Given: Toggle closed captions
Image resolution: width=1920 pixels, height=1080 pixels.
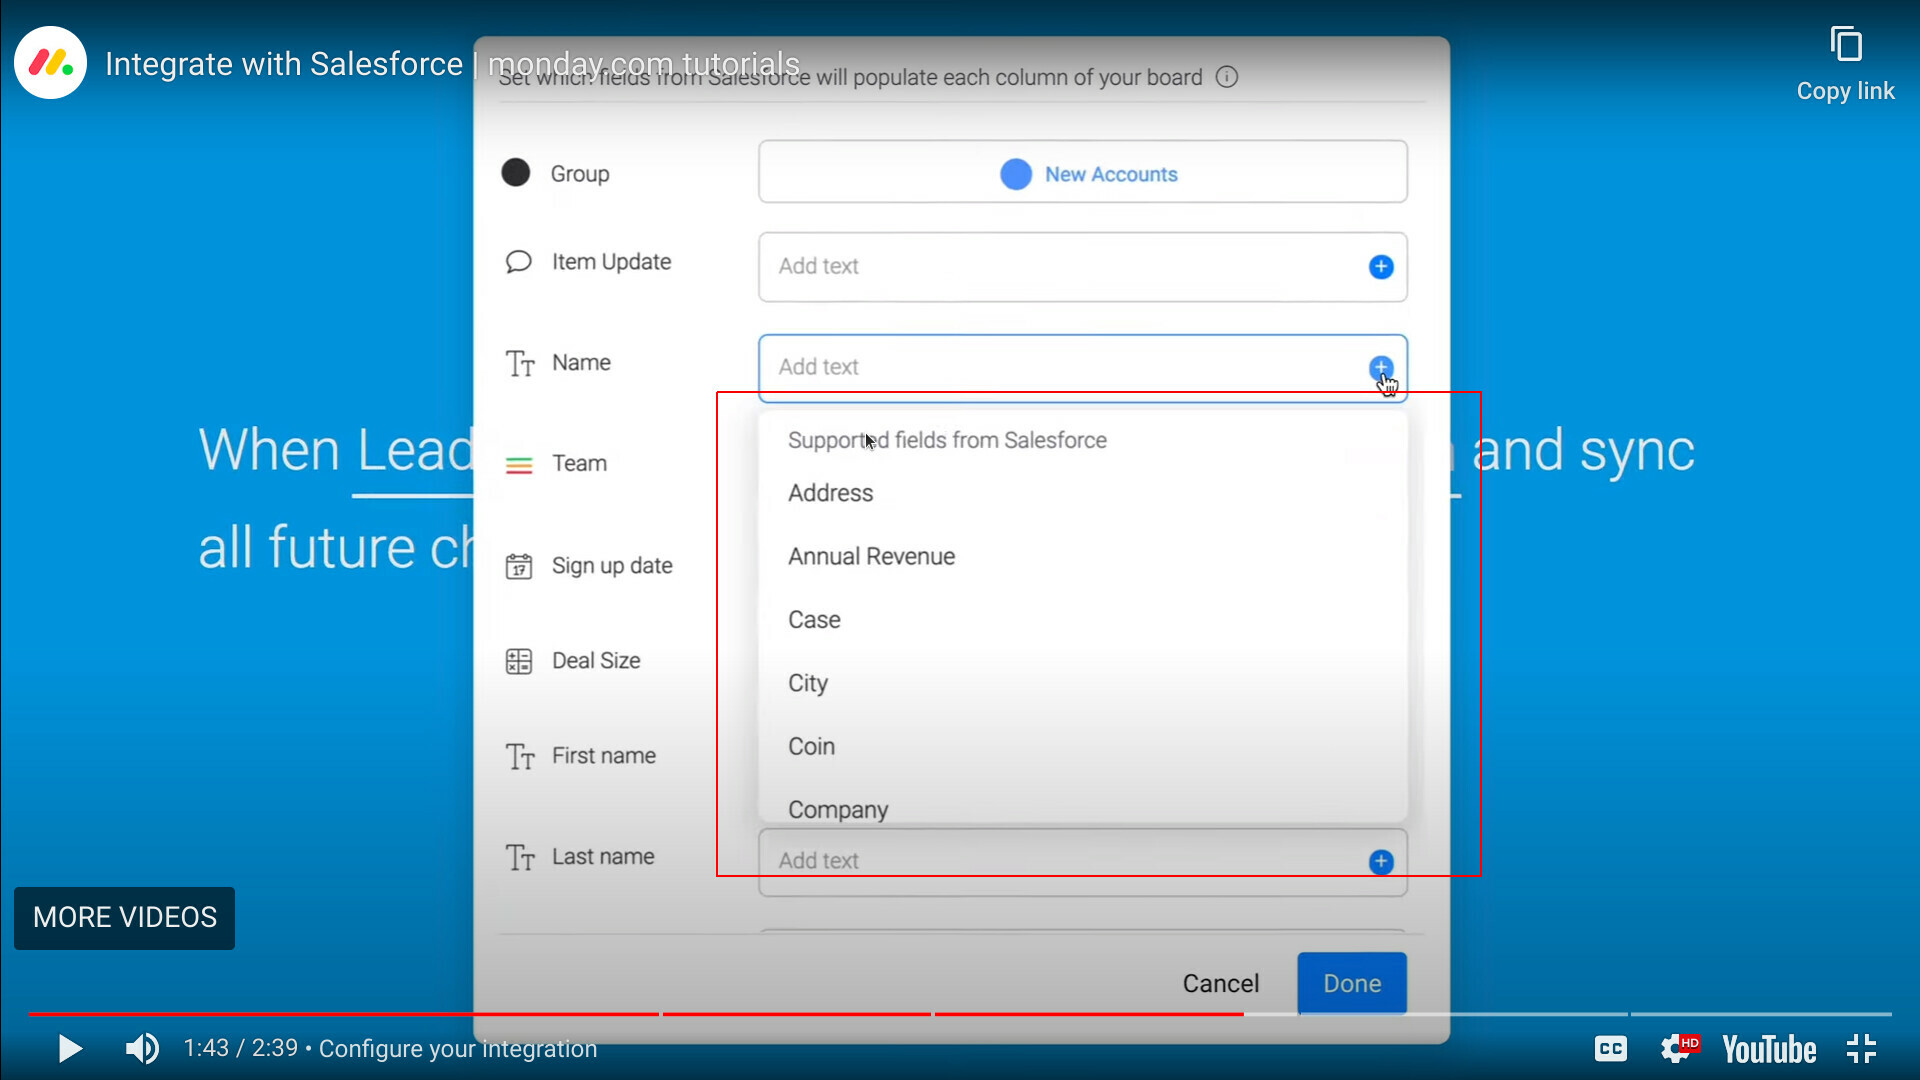Looking at the screenshot, I should coord(1610,1048).
